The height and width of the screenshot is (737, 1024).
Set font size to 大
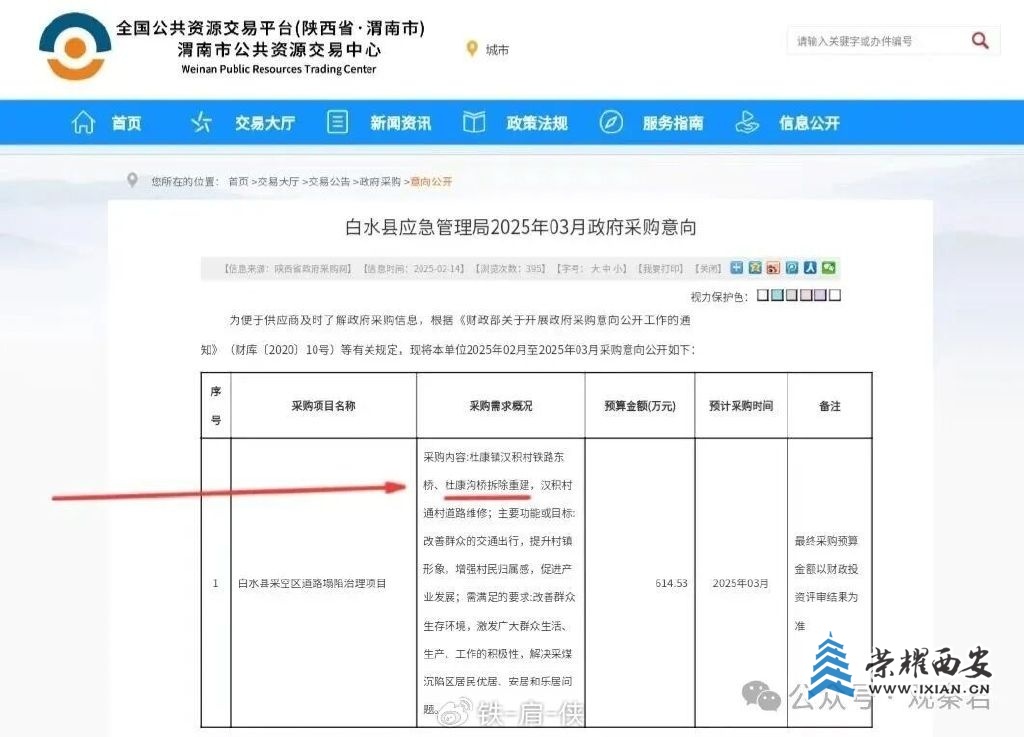[x=593, y=269]
